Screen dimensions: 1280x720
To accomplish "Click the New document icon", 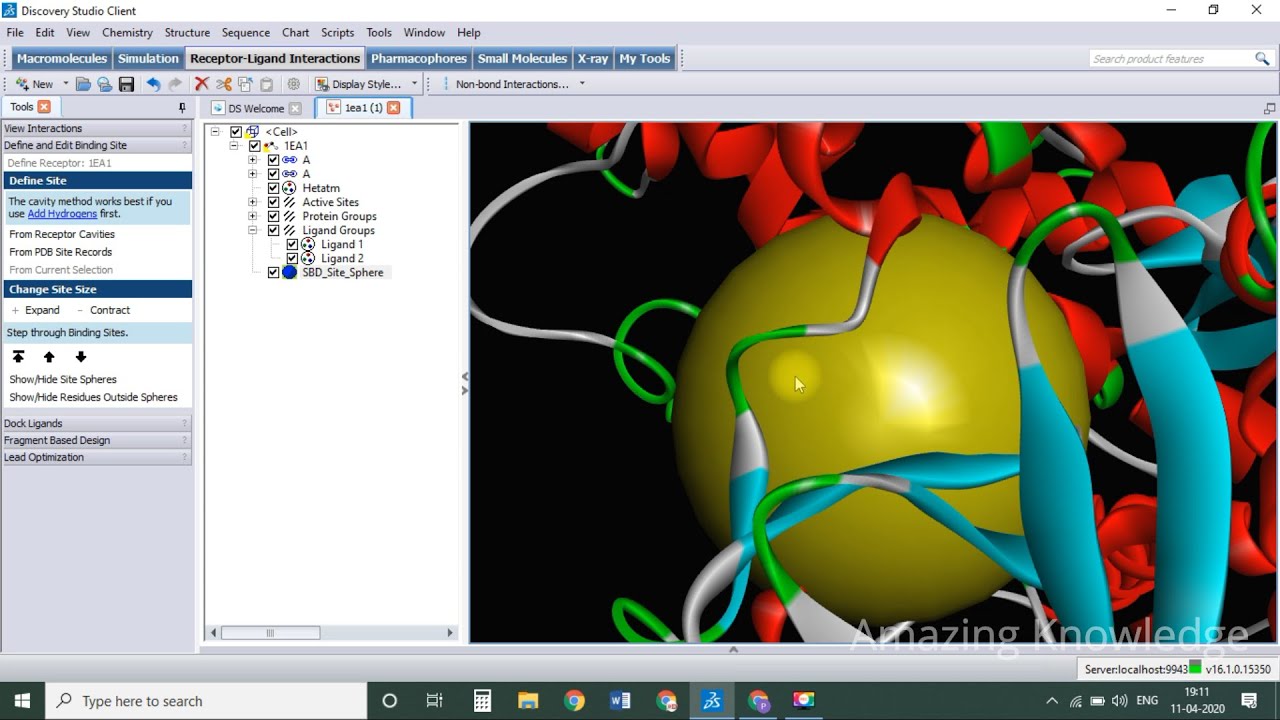I will point(22,84).
